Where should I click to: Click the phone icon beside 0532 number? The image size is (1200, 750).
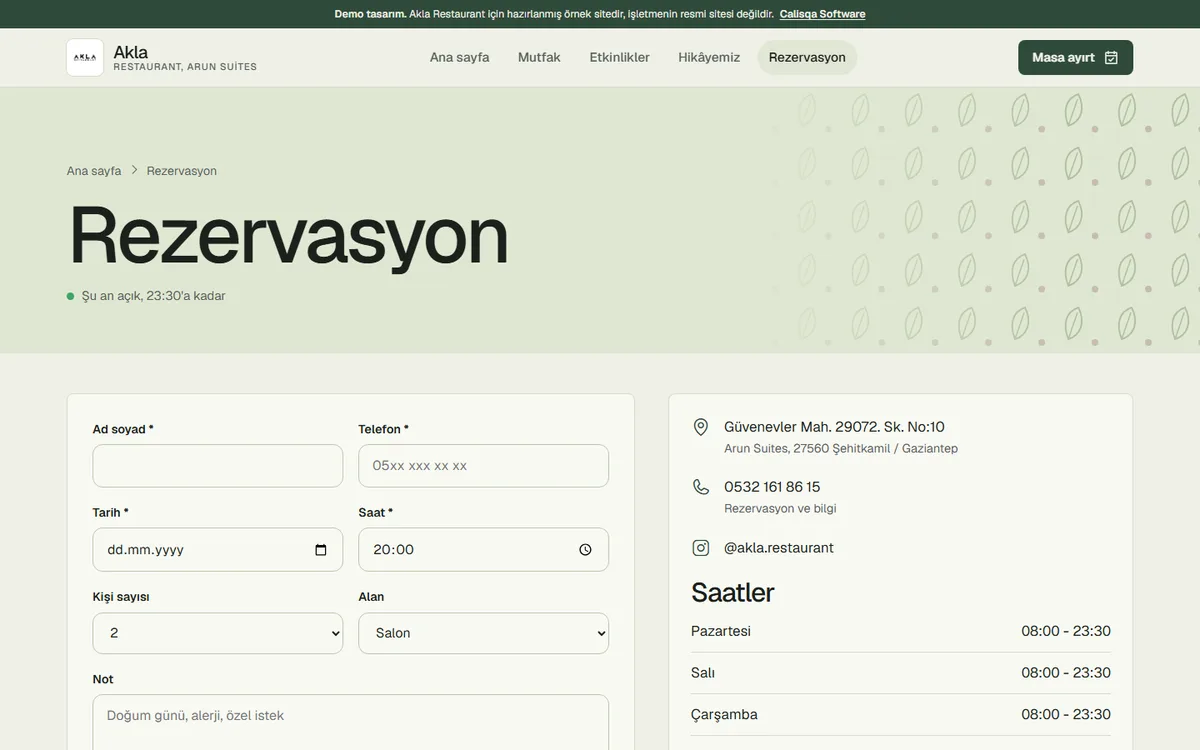701,487
